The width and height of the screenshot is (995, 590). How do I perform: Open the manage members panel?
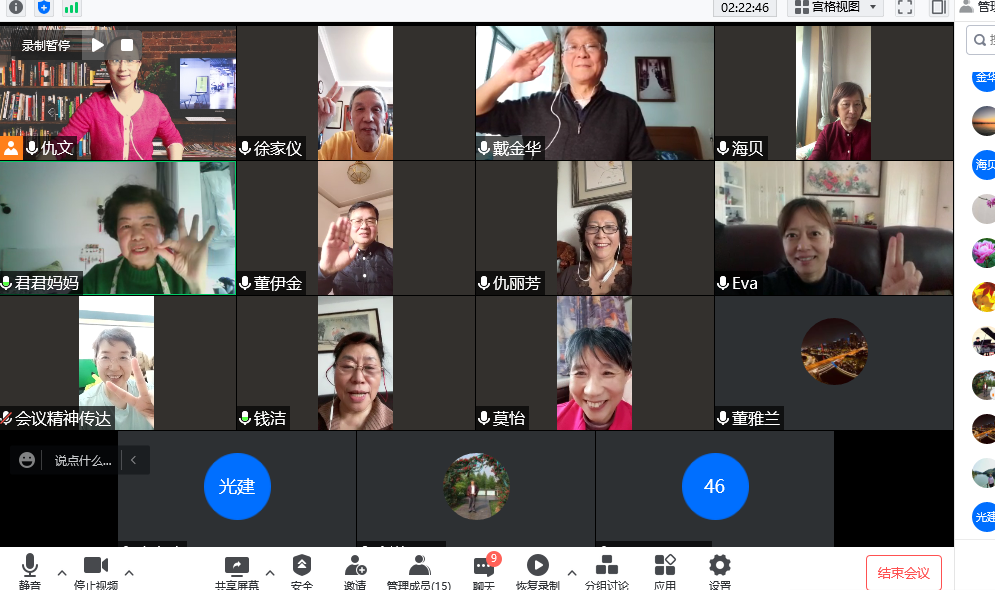[419, 570]
